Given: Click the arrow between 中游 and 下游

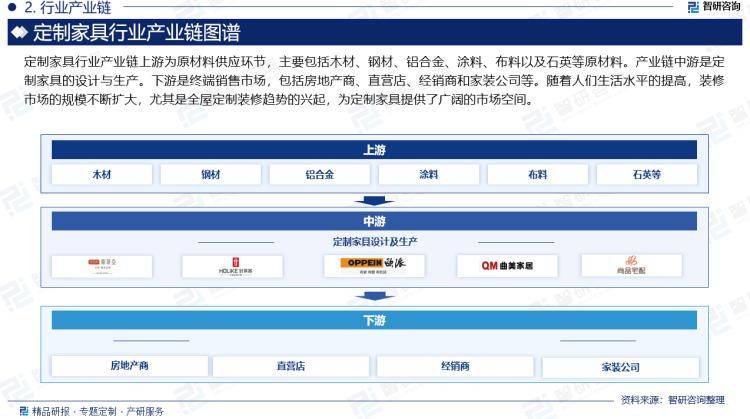Looking at the screenshot, I should coord(374,295).
